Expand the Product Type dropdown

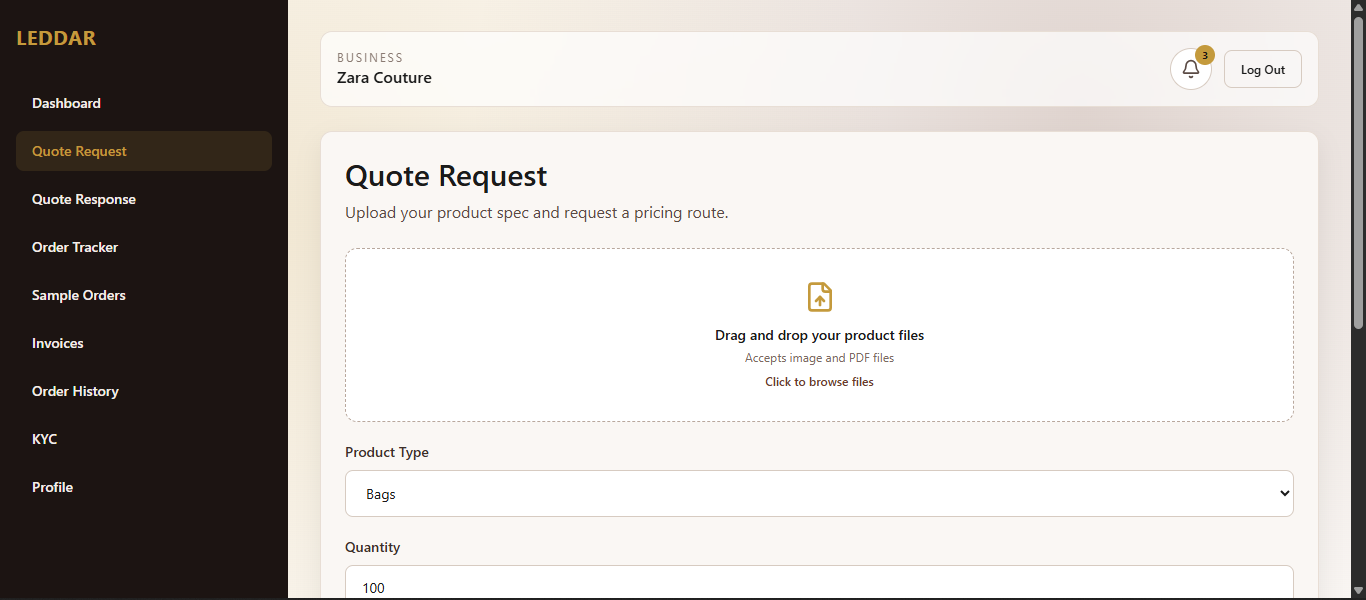819,494
